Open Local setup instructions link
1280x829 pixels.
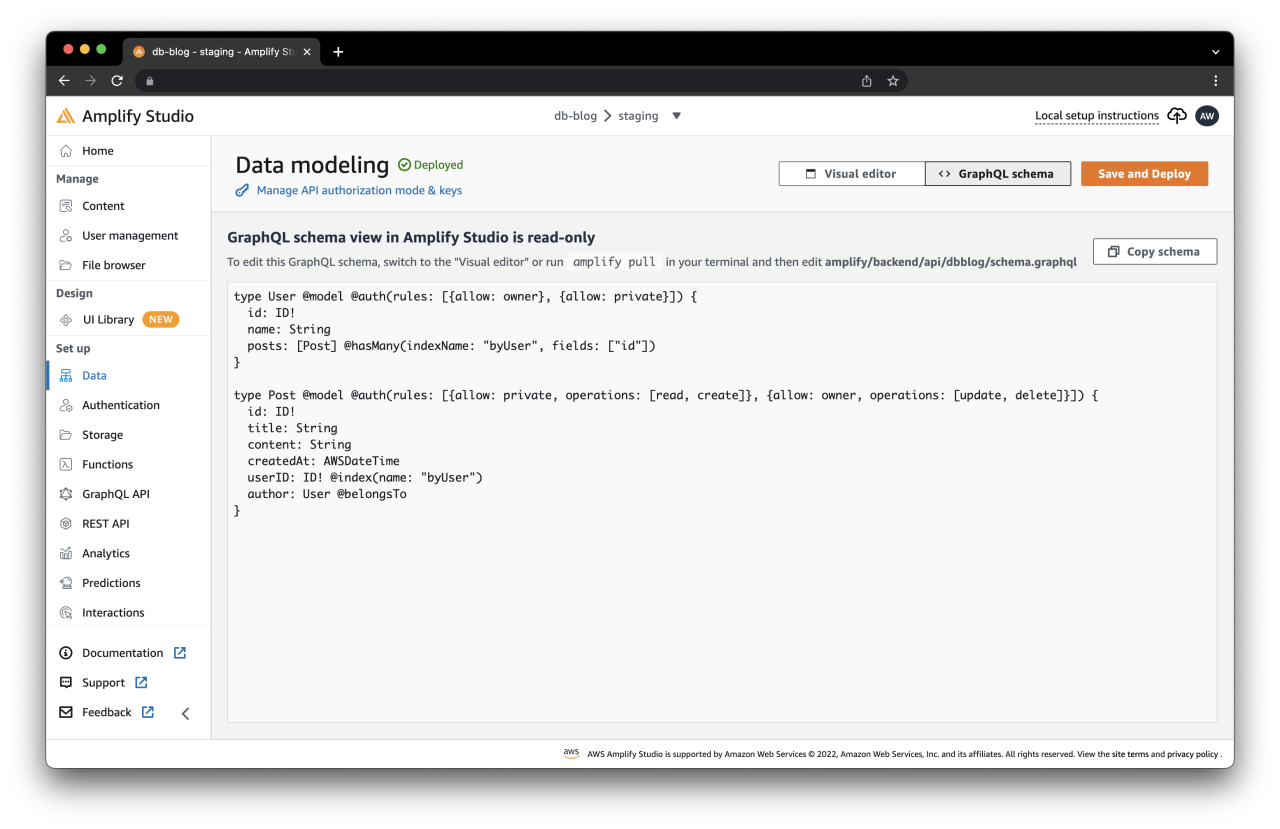pyautogui.click(x=1096, y=116)
